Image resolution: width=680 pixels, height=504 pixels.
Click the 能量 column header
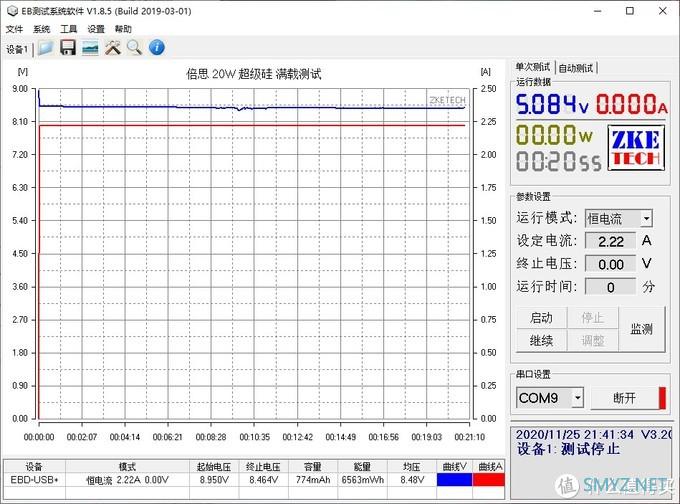coord(363,466)
